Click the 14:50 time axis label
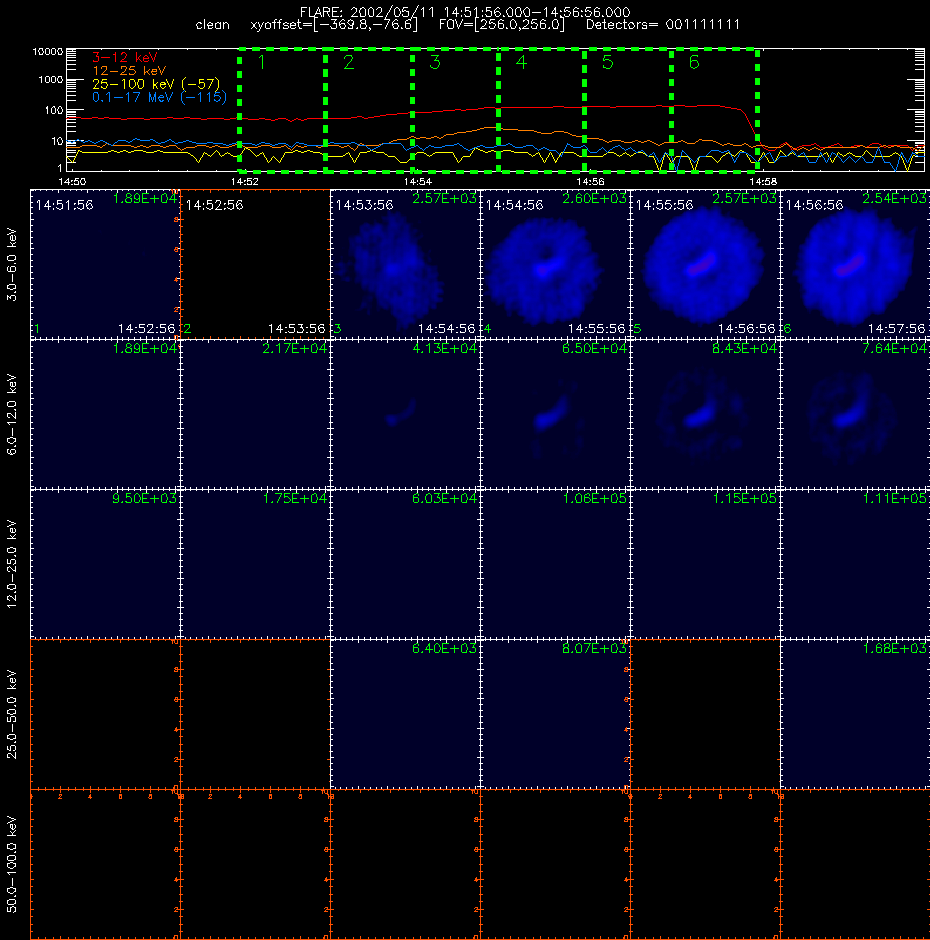Image resolution: width=930 pixels, height=940 pixels. click(x=72, y=181)
